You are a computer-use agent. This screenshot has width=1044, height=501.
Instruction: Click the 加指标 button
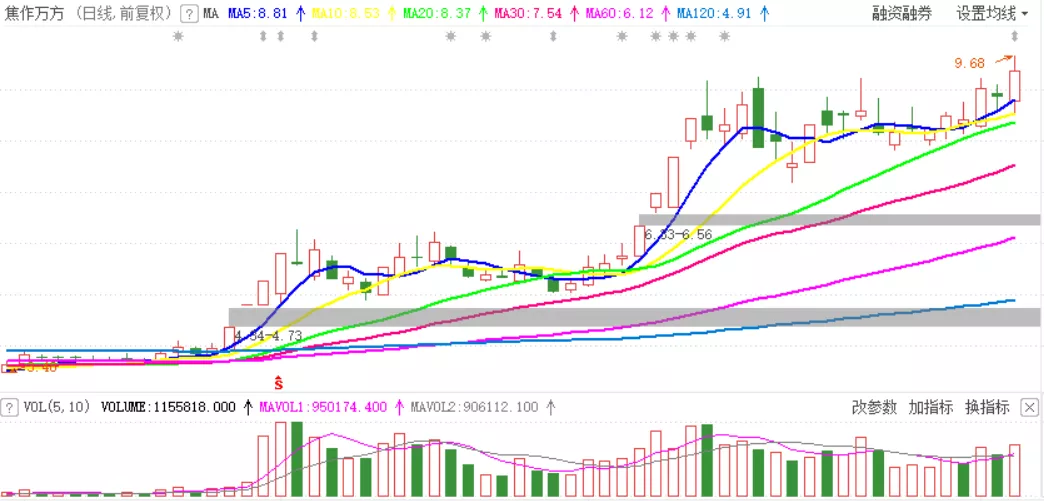pos(931,407)
